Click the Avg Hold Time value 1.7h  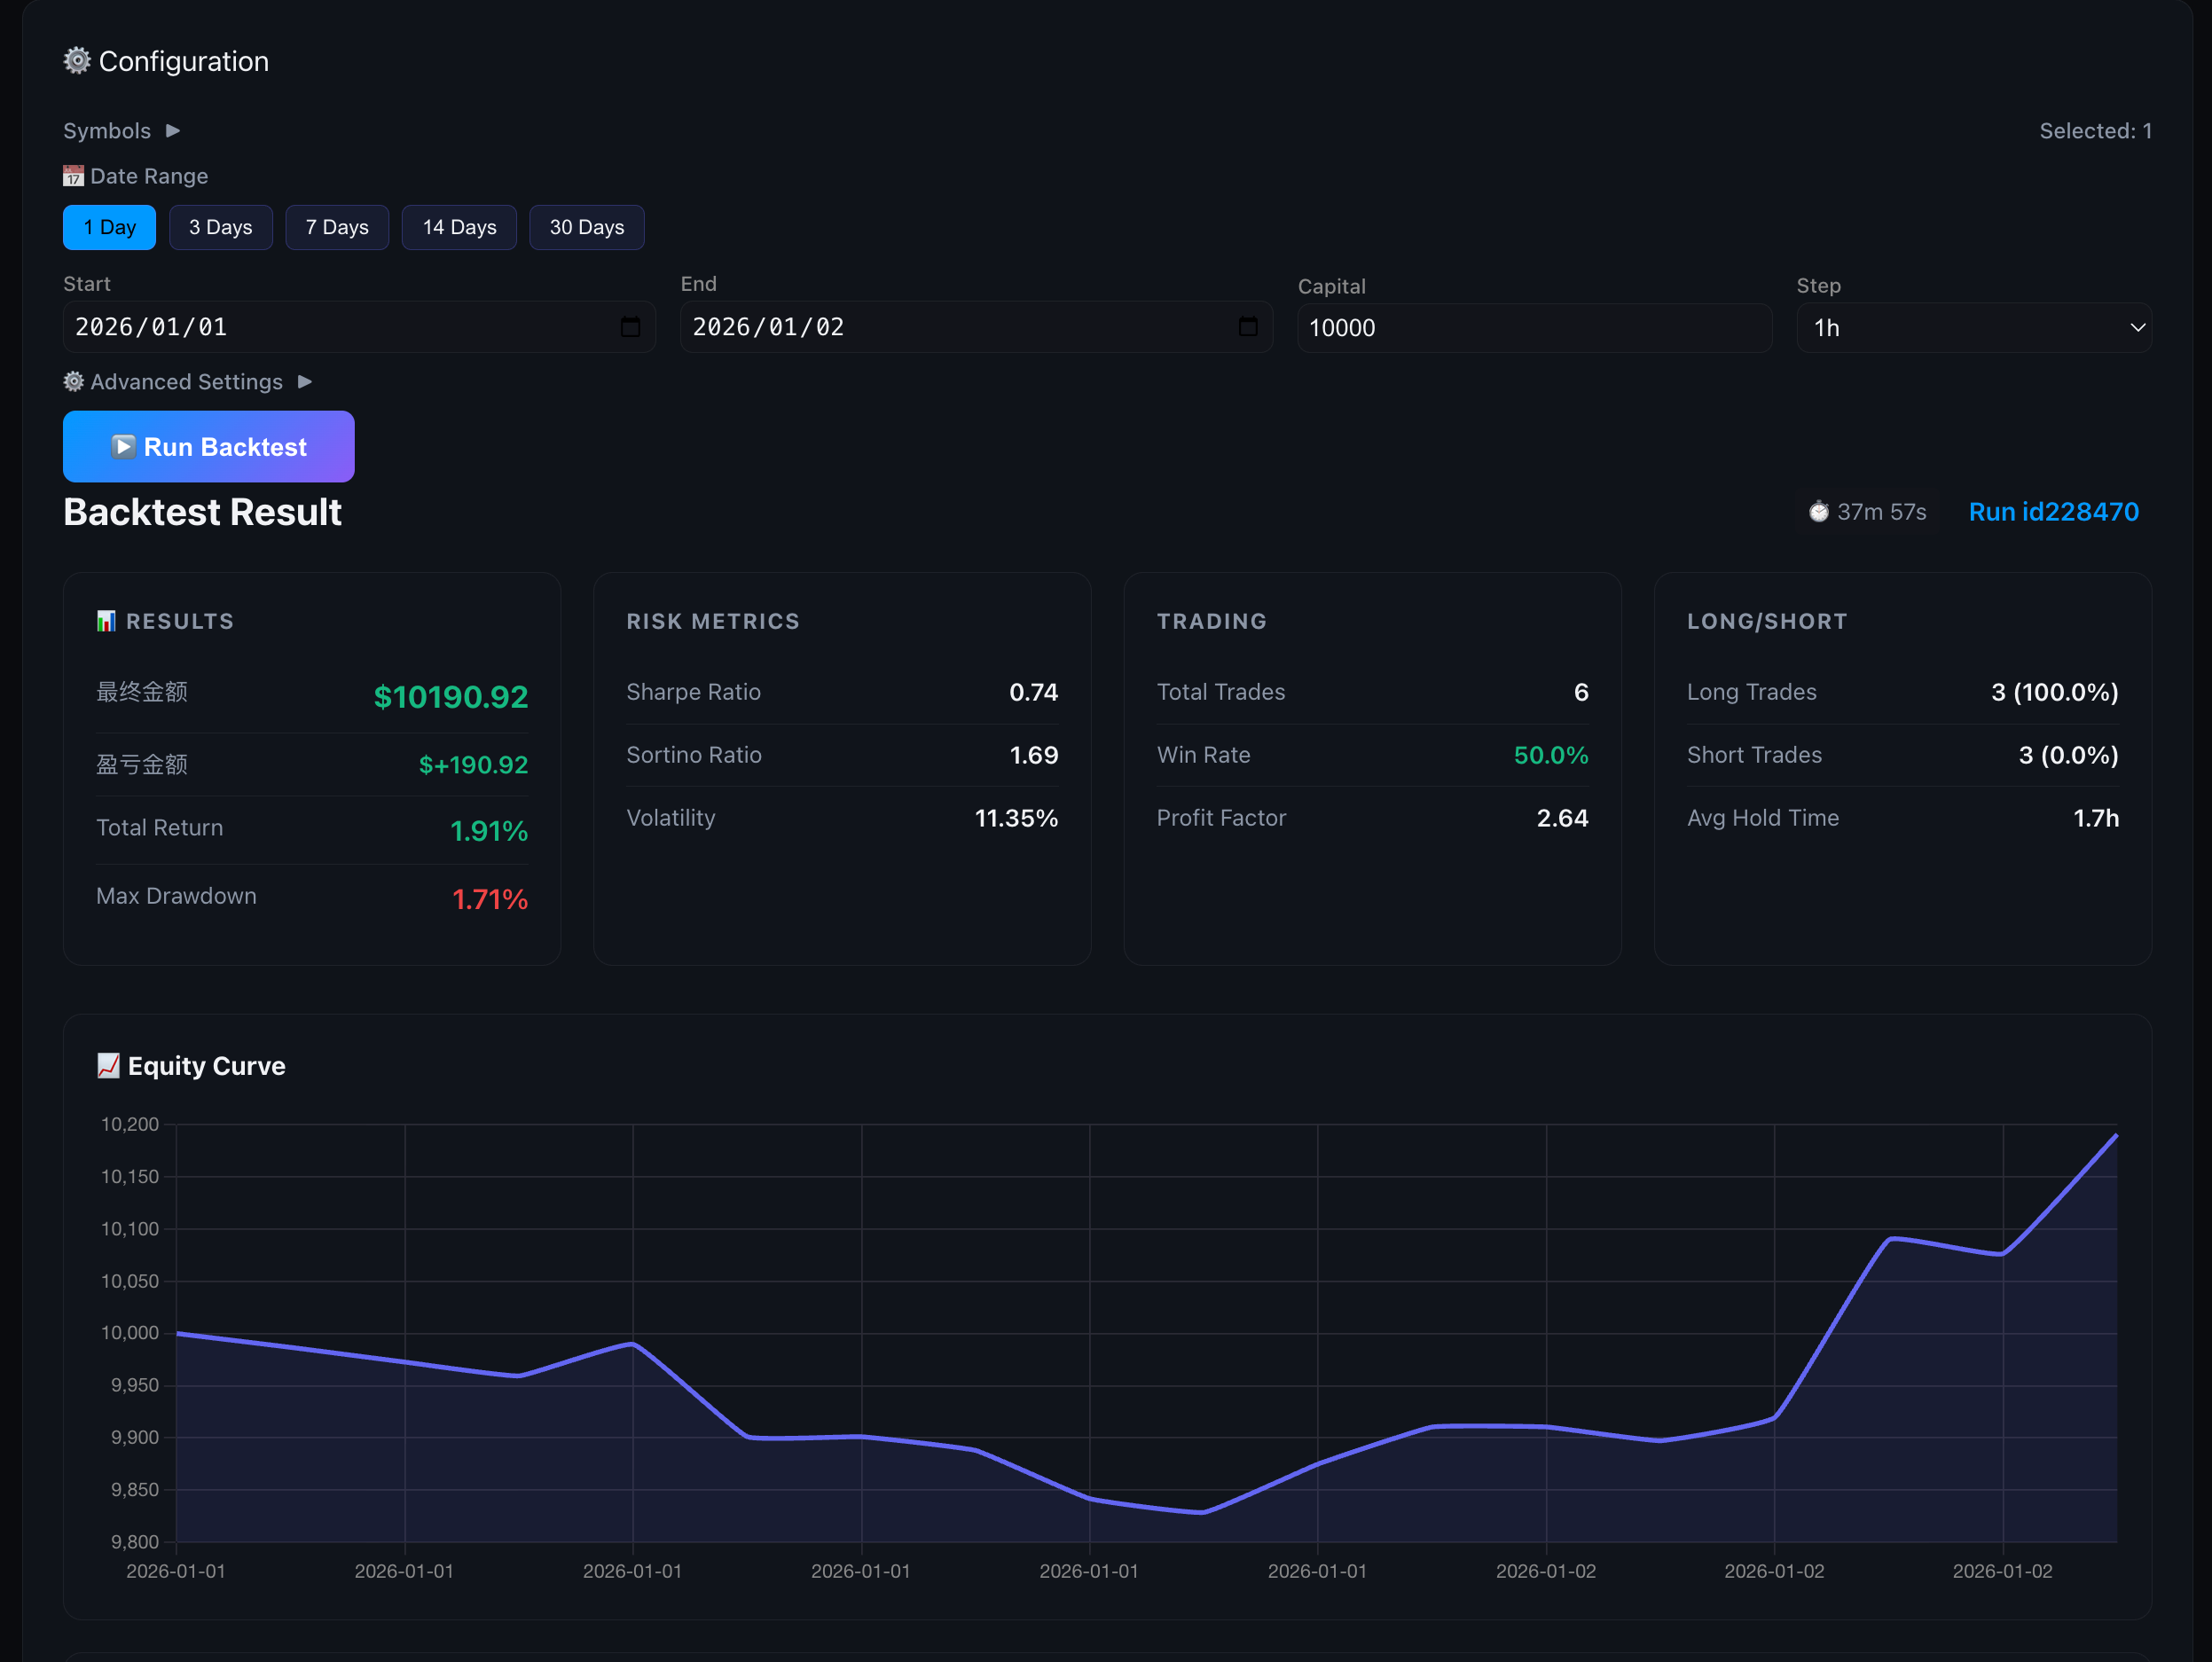coord(2095,818)
